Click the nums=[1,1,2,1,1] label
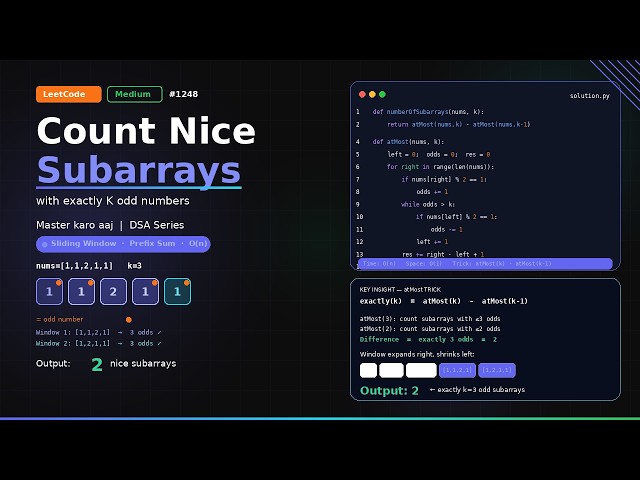 coord(74,266)
